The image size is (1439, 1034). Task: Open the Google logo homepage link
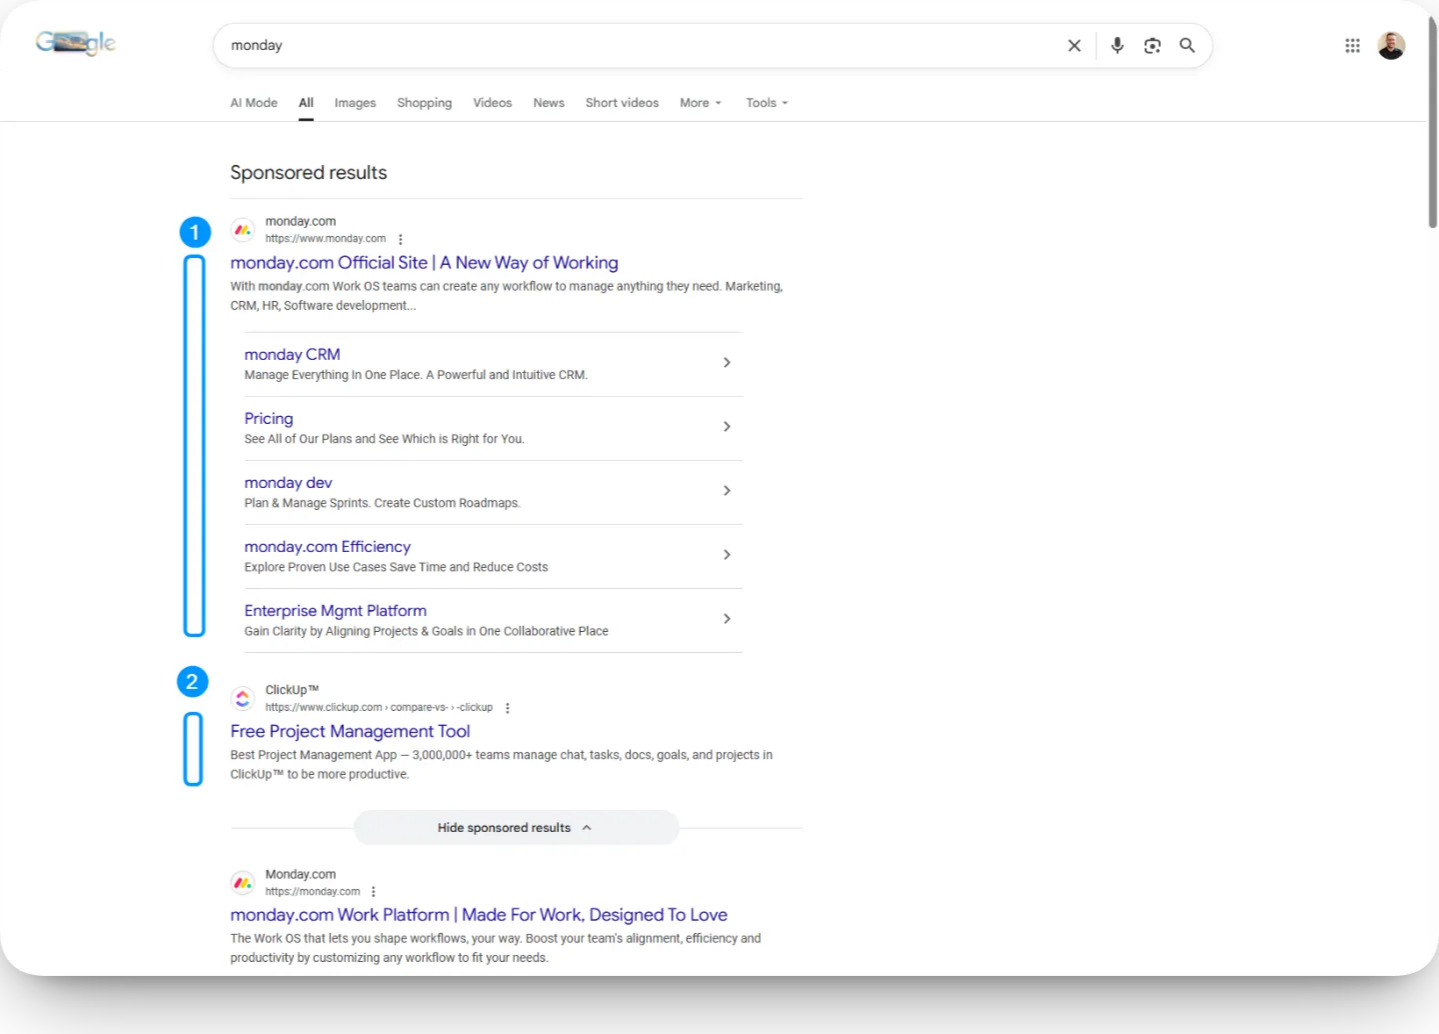pyautogui.click(x=76, y=43)
